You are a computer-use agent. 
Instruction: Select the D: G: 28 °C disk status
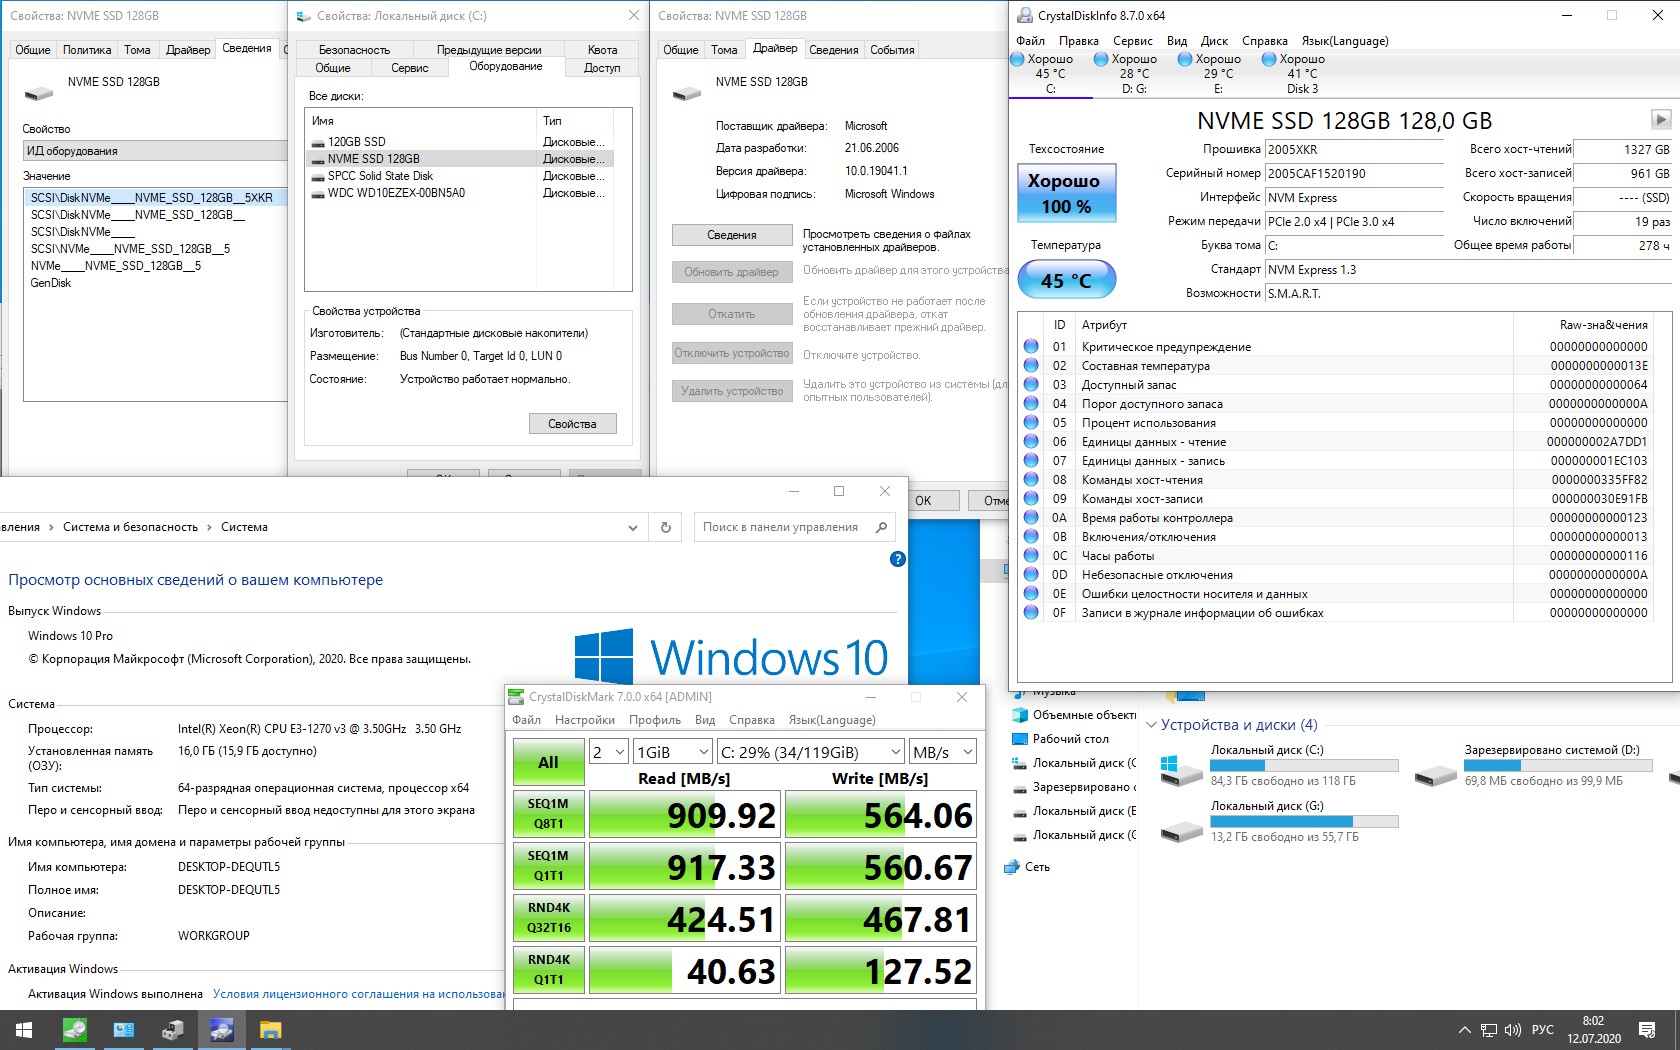pos(1133,74)
